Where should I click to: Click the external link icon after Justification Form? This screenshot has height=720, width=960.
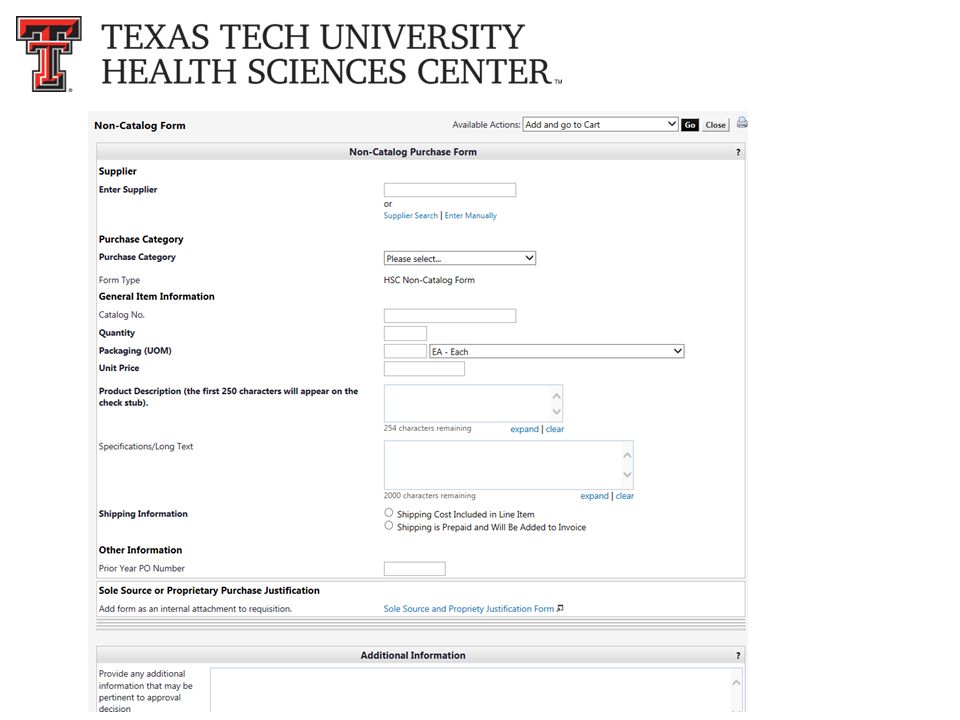coord(560,608)
